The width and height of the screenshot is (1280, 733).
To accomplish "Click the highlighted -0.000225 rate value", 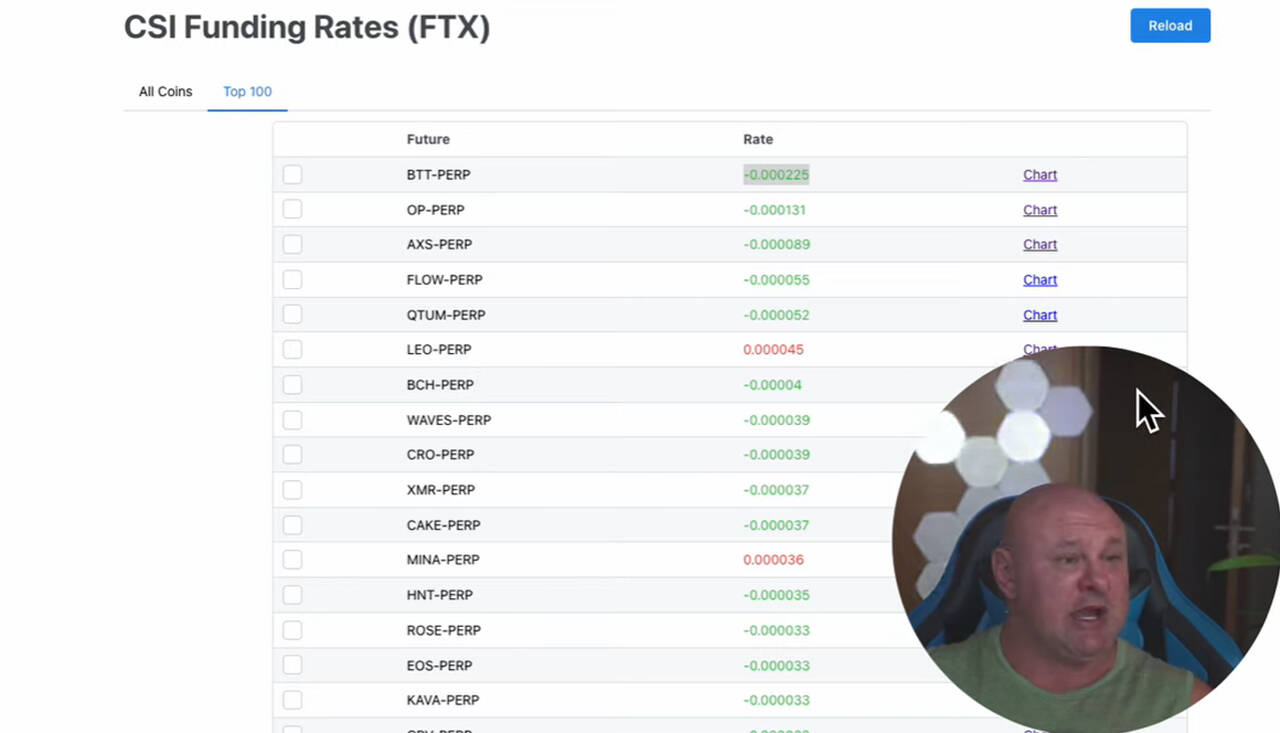I will point(776,175).
